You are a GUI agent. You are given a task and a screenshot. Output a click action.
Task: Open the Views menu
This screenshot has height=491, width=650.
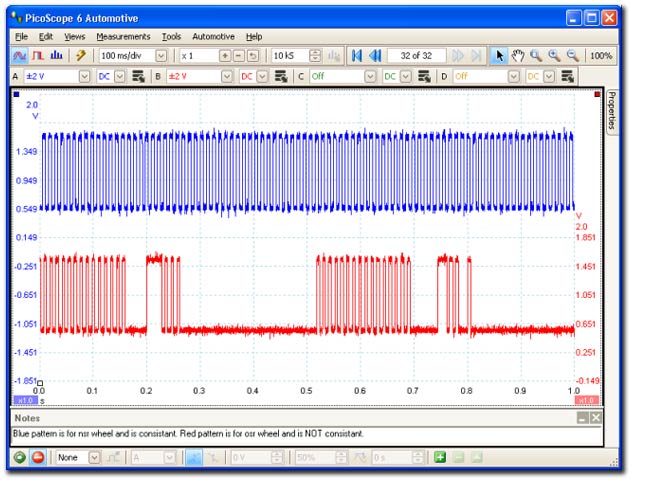click(75, 36)
